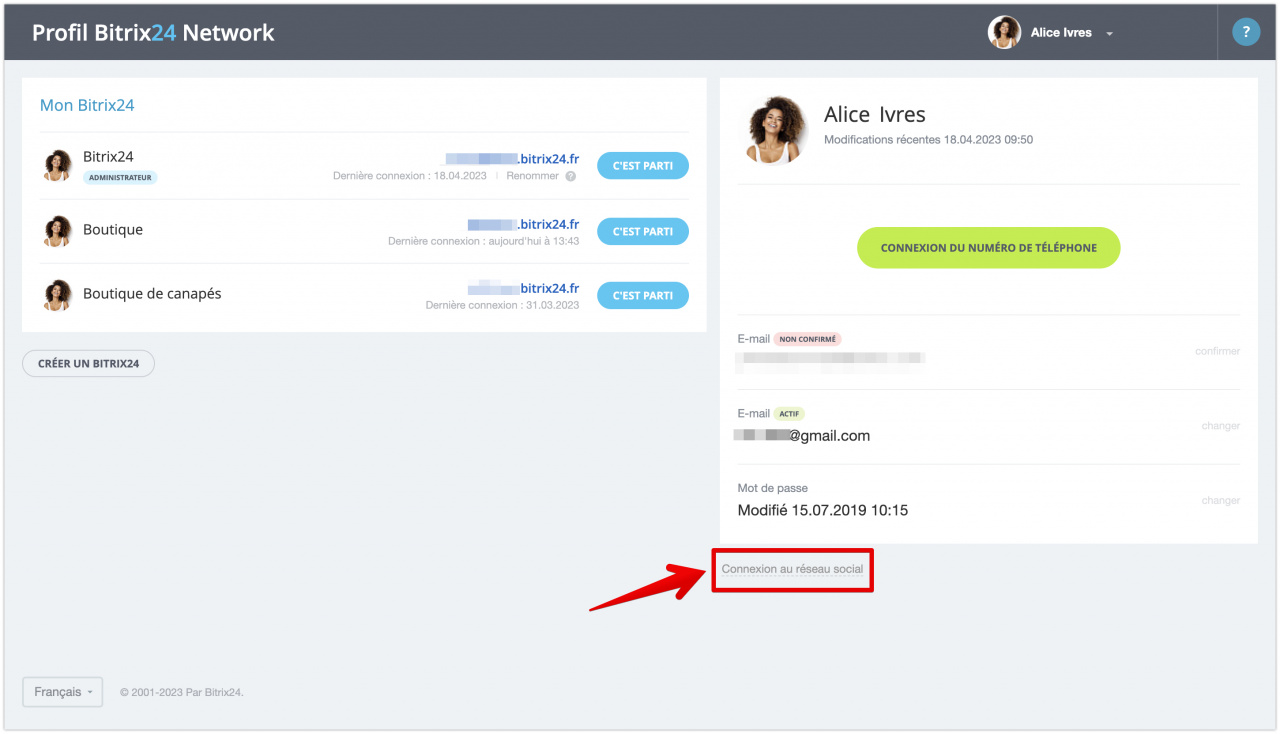
Task: Open the Mon Bitrix24 heading link
Action: pyautogui.click(x=87, y=105)
